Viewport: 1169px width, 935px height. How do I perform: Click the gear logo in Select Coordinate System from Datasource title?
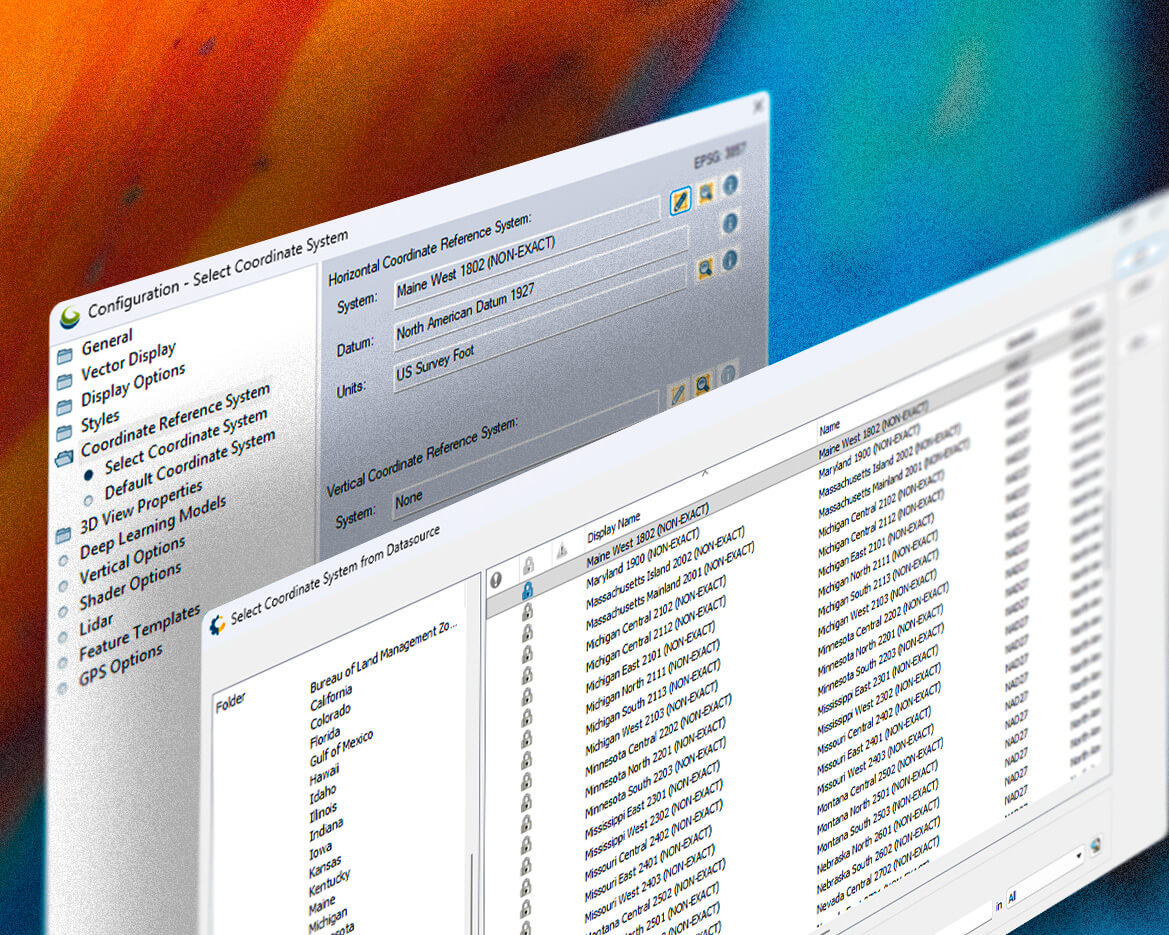(217, 625)
